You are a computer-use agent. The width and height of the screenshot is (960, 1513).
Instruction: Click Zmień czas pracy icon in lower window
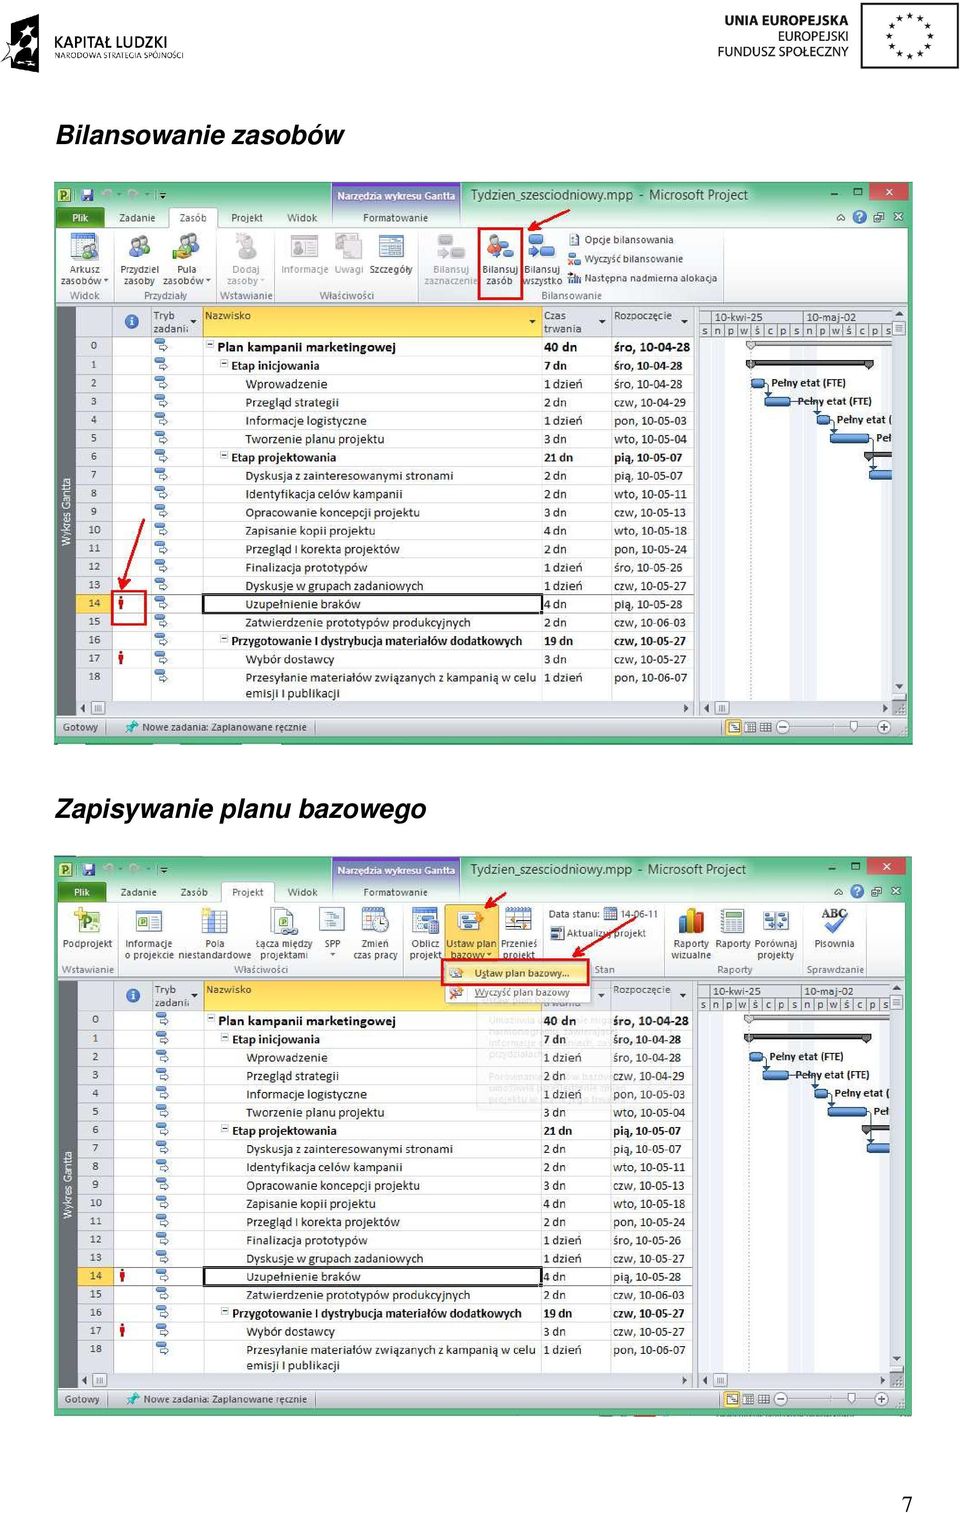point(375,921)
